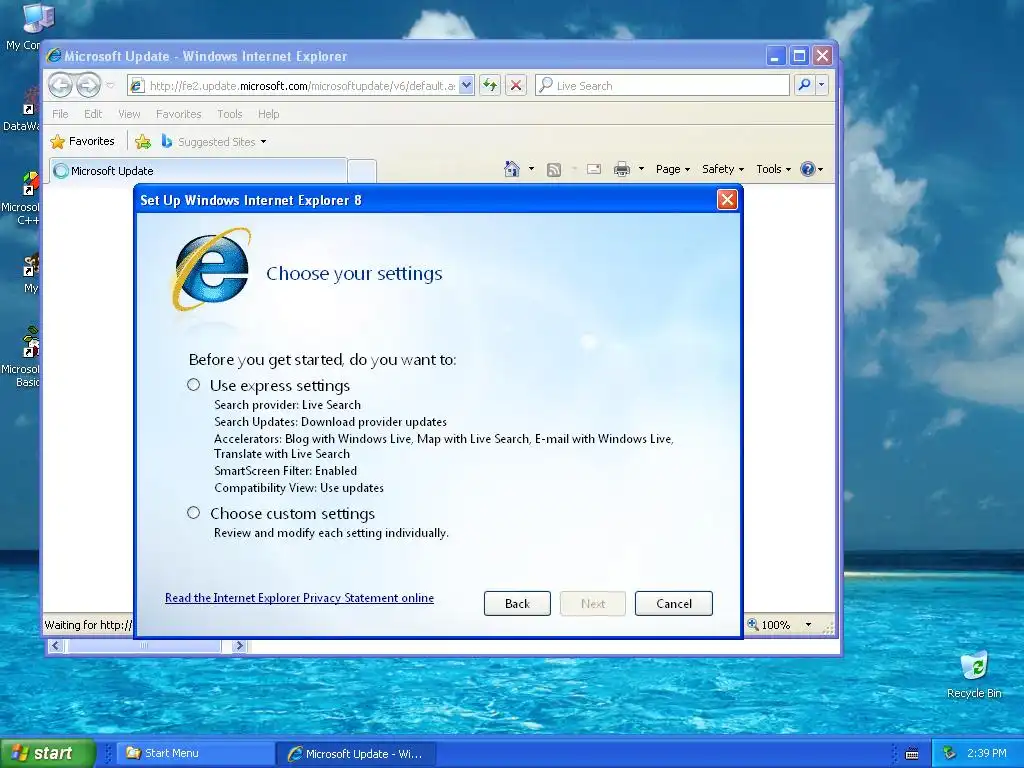This screenshot has height=768, width=1024.
Task: Click the Cancel button in dialog
Action: pos(674,603)
